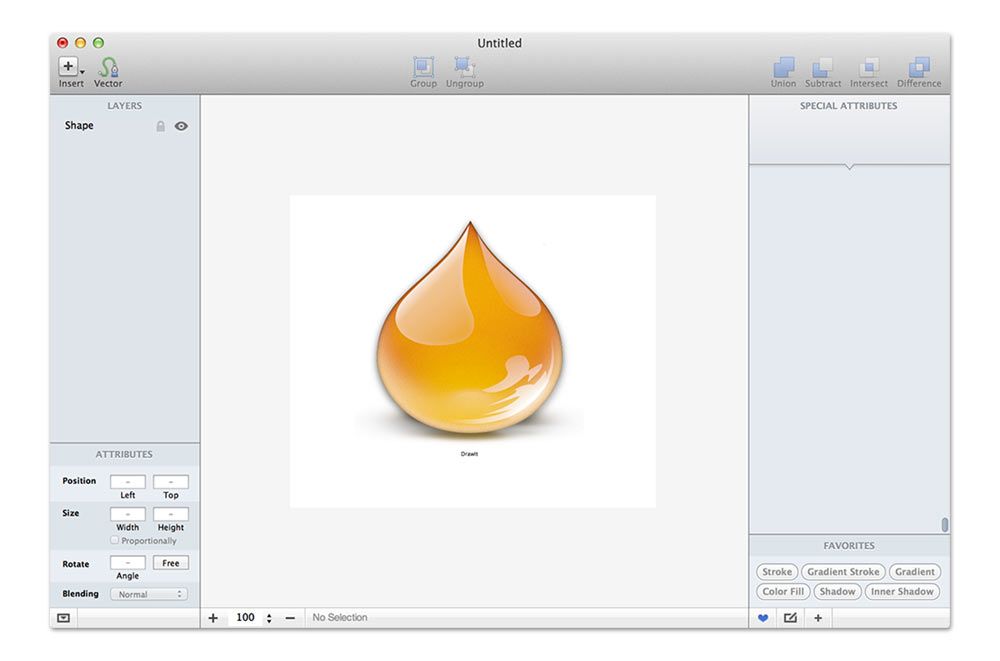
Task: Add the Color Fill favorite attribute
Action: coord(783,591)
